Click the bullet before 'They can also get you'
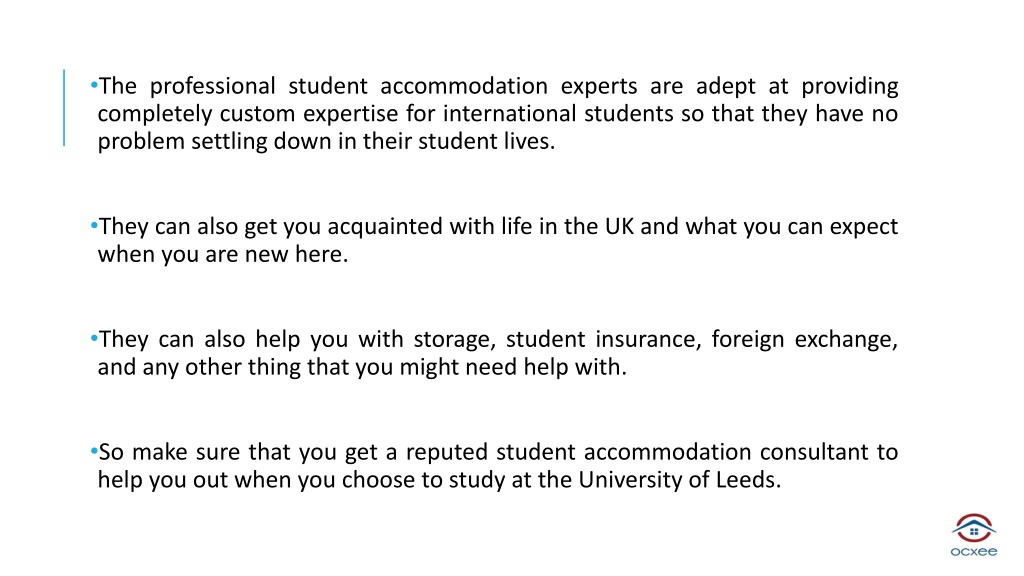1024x576 pixels. (x=94, y=225)
